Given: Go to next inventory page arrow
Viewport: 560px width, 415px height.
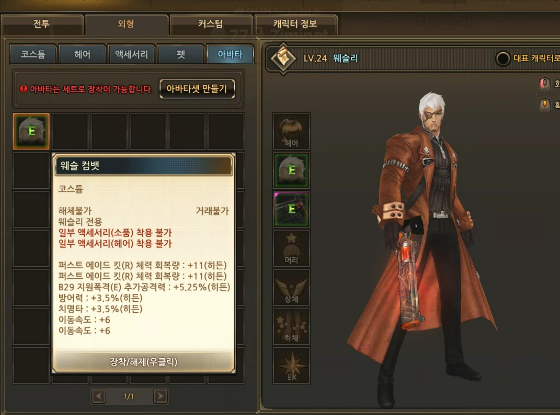Looking at the screenshot, I should point(160,396).
